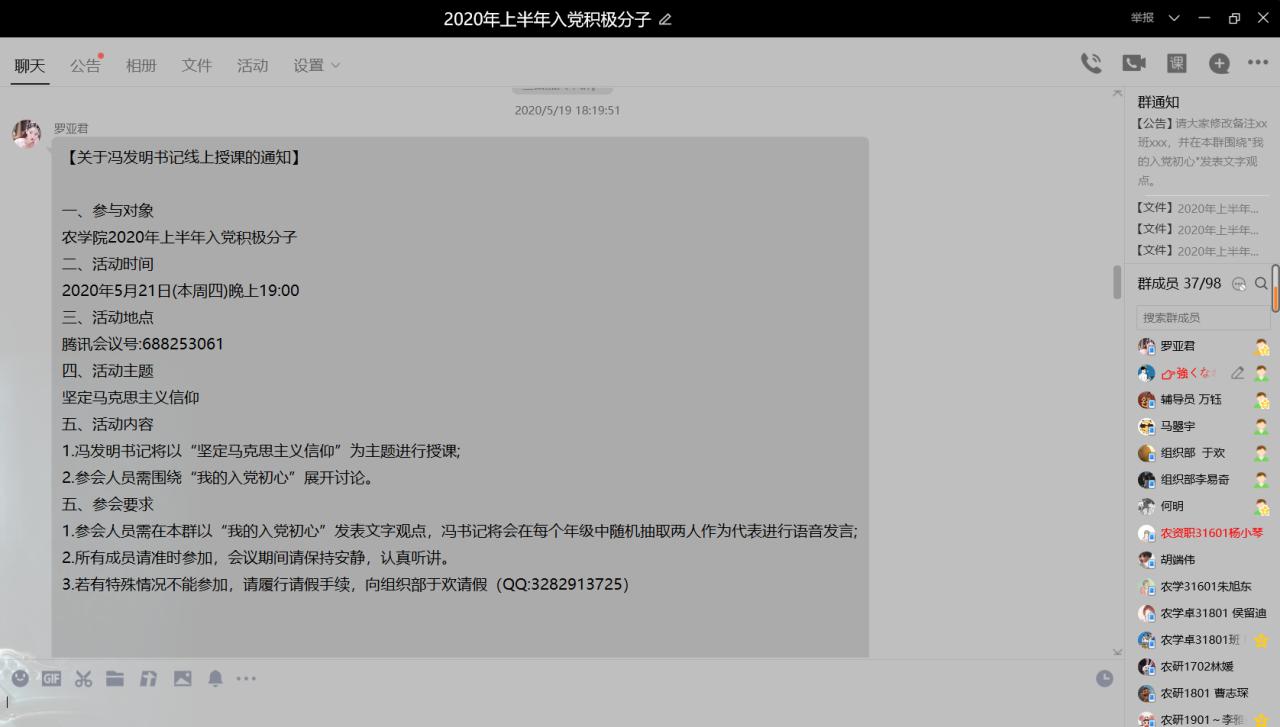Select group member 辅导员 万钰
This screenshot has height=727, width=1280.
point(1190,399)
